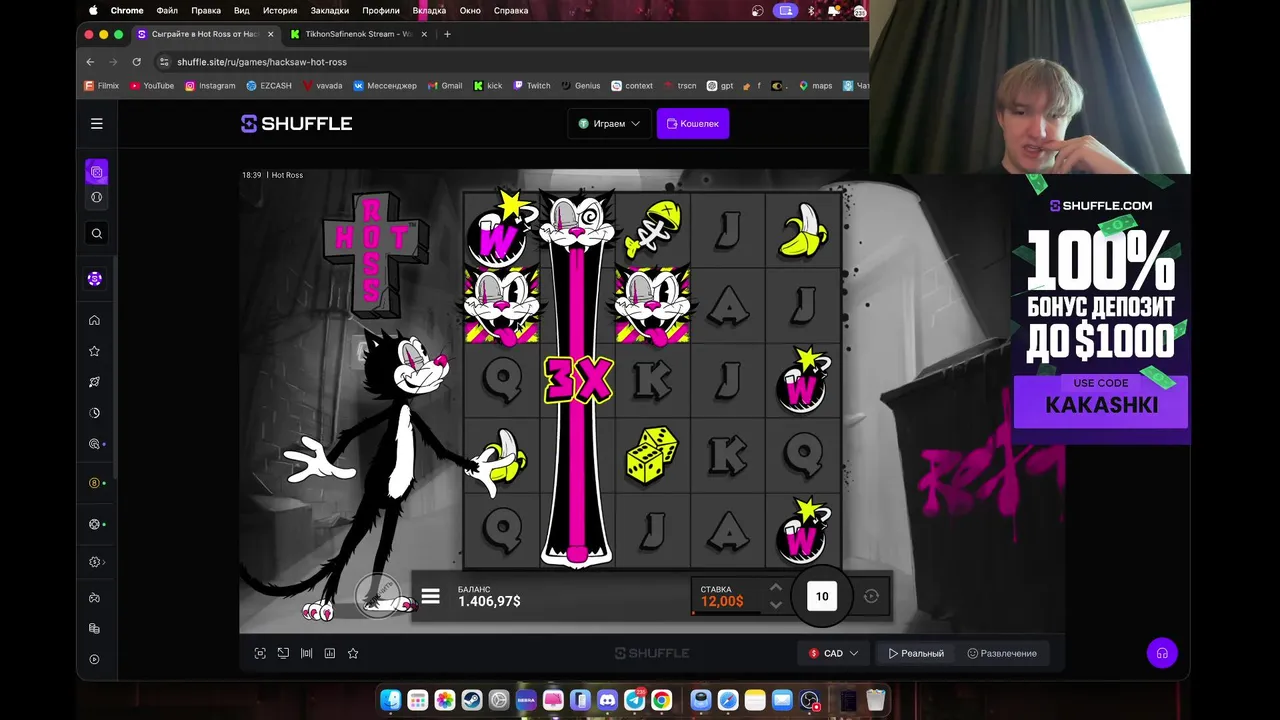This screenshot has height=720, width=1280.
Task: Open the Закладки menu
Action: coord(330,10)
